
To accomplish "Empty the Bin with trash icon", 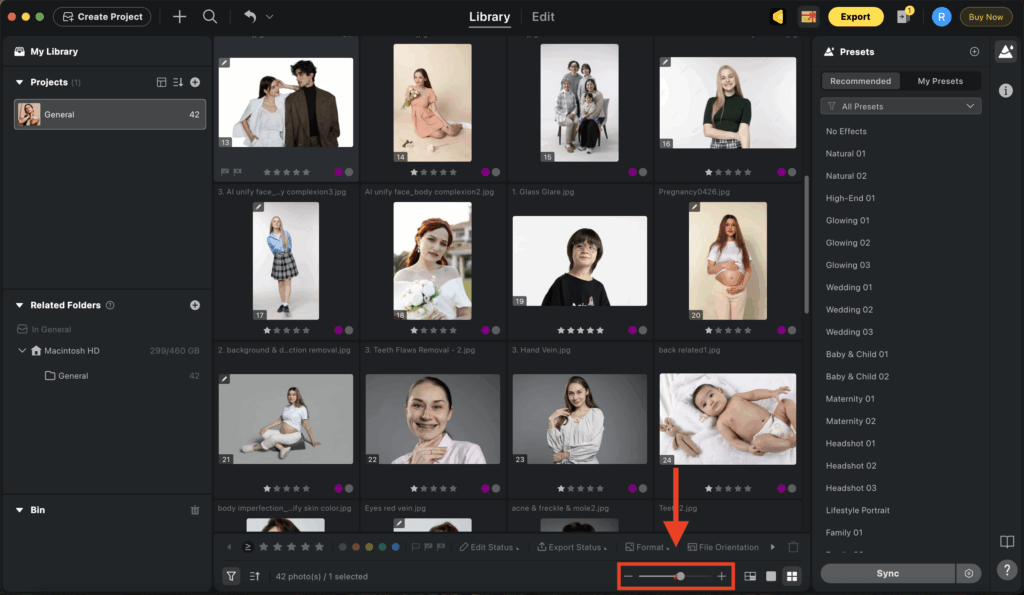I will (x=195, y=510).
